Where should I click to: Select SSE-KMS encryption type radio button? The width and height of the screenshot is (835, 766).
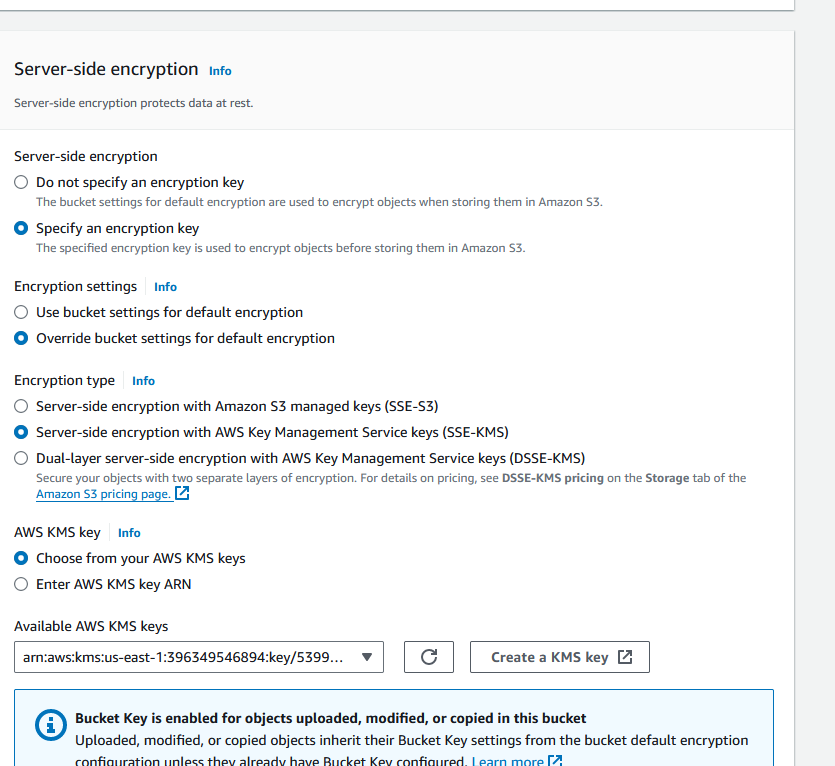tap(21, 433)
